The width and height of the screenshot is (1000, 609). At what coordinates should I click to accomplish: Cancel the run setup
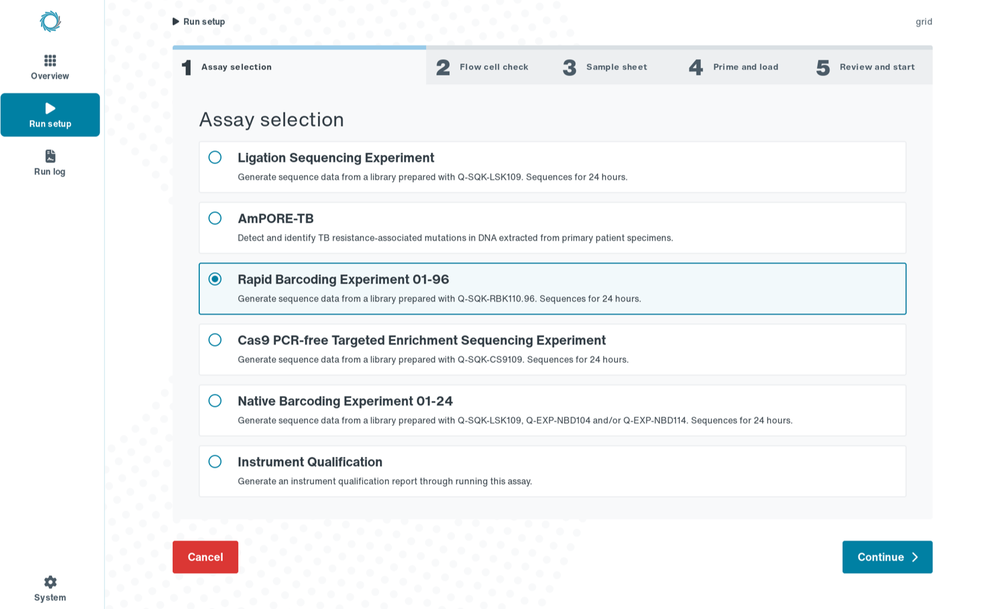(205, 557)
